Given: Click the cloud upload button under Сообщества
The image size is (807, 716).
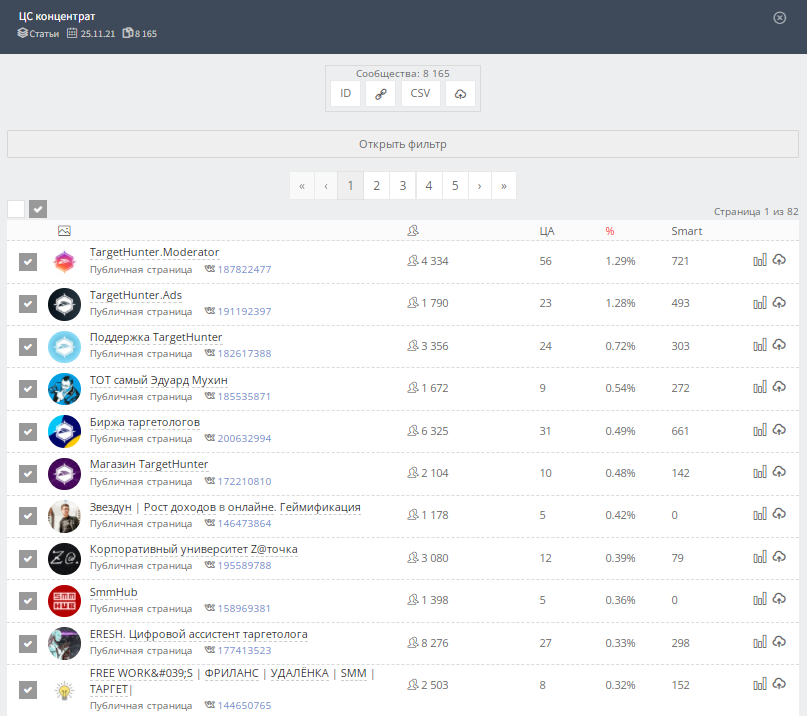Looking at the screenshot, I should (x=460, y=94).
